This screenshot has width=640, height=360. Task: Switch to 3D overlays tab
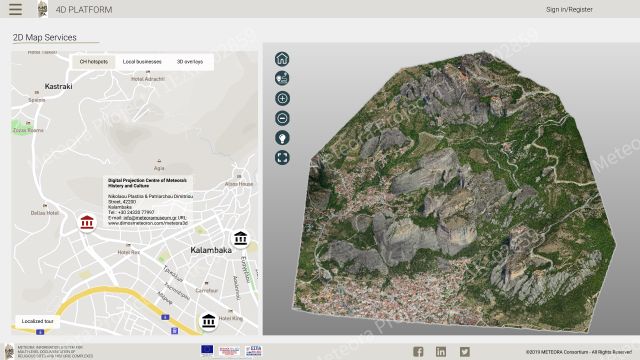(190, 62)
